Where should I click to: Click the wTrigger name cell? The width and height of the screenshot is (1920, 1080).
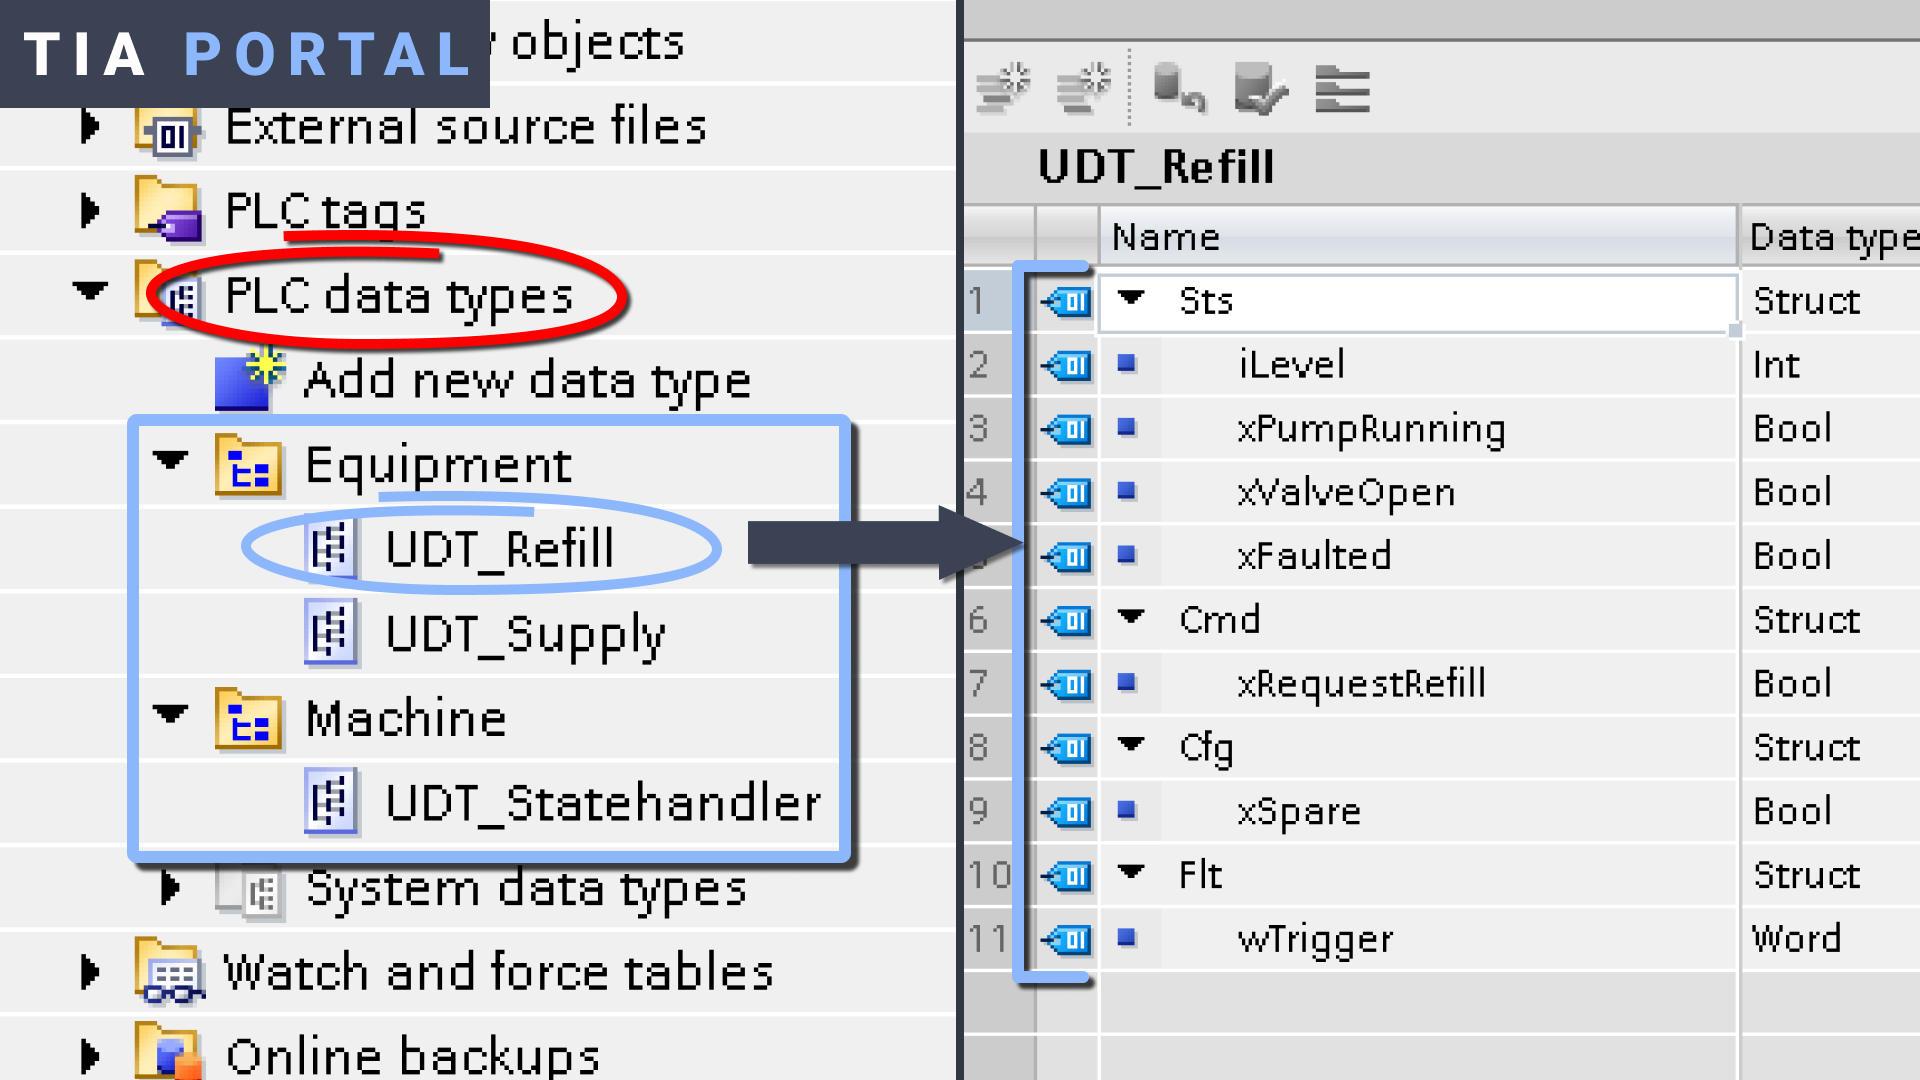[1418, 940]
